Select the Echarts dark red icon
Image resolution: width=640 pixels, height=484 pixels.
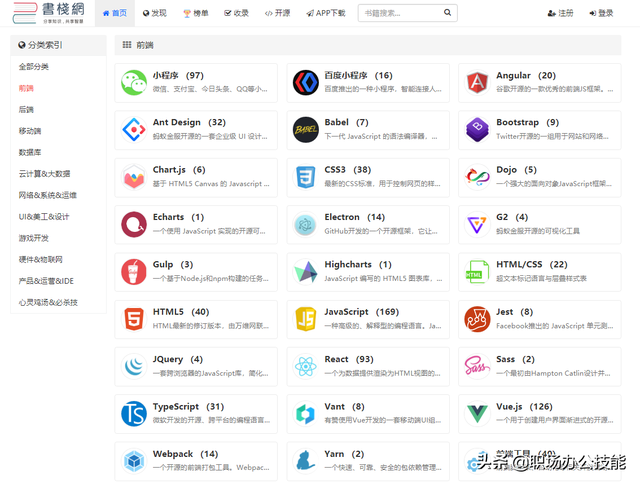134,224
